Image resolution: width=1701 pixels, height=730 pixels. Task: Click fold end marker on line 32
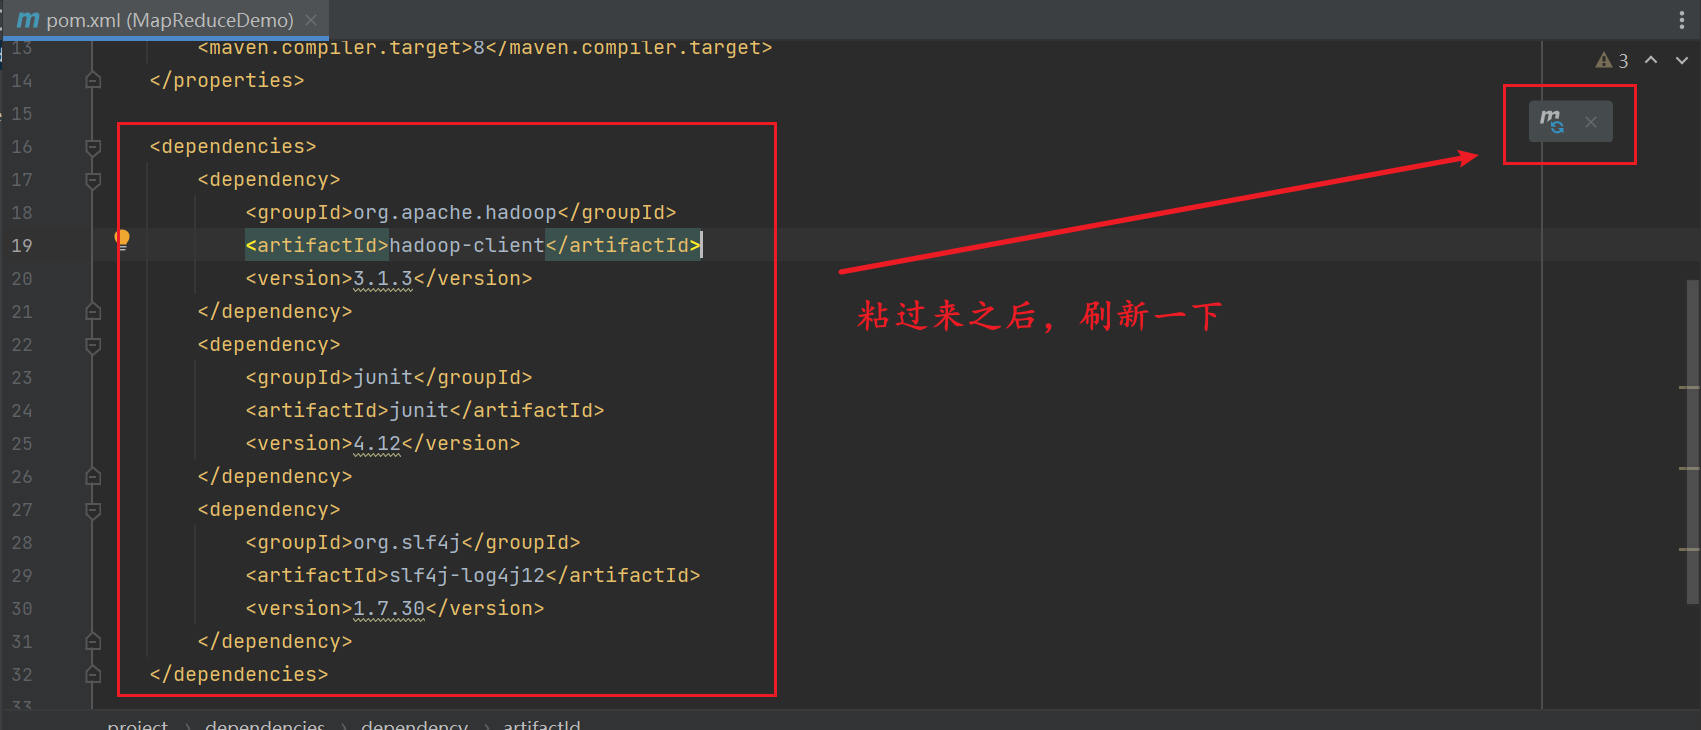click(93, 674)
